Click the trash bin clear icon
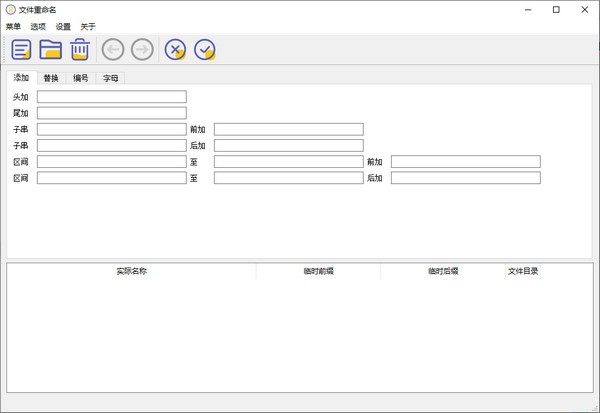 (80, 50)
